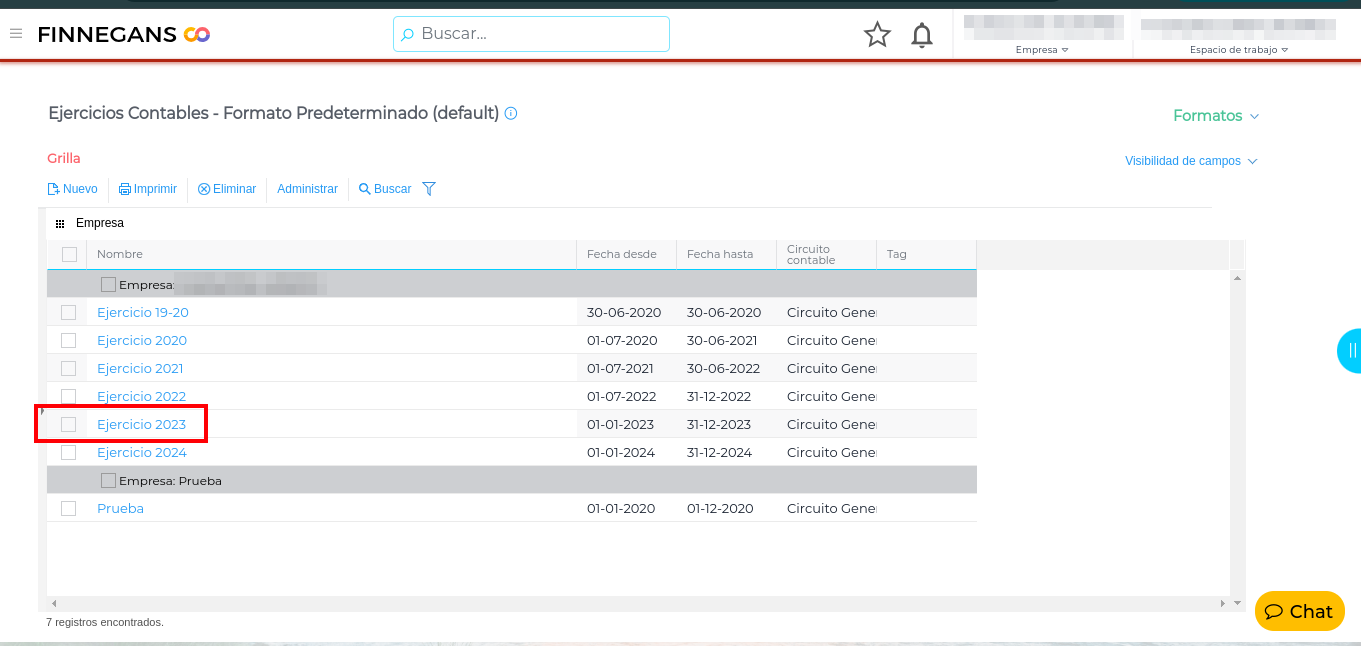Open the Empresa selector dropdown
Viewport: 1361px width, 646px height.
(1042, 49)
